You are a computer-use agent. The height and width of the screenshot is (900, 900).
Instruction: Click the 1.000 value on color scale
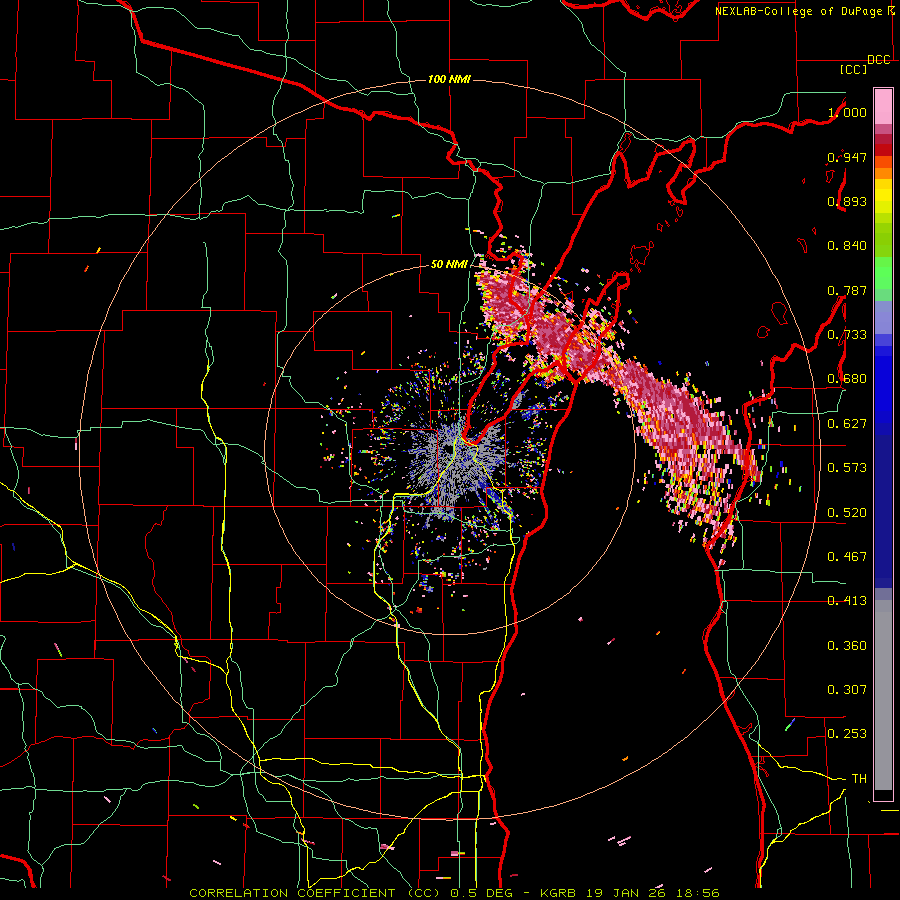click(x=847, y=112)
